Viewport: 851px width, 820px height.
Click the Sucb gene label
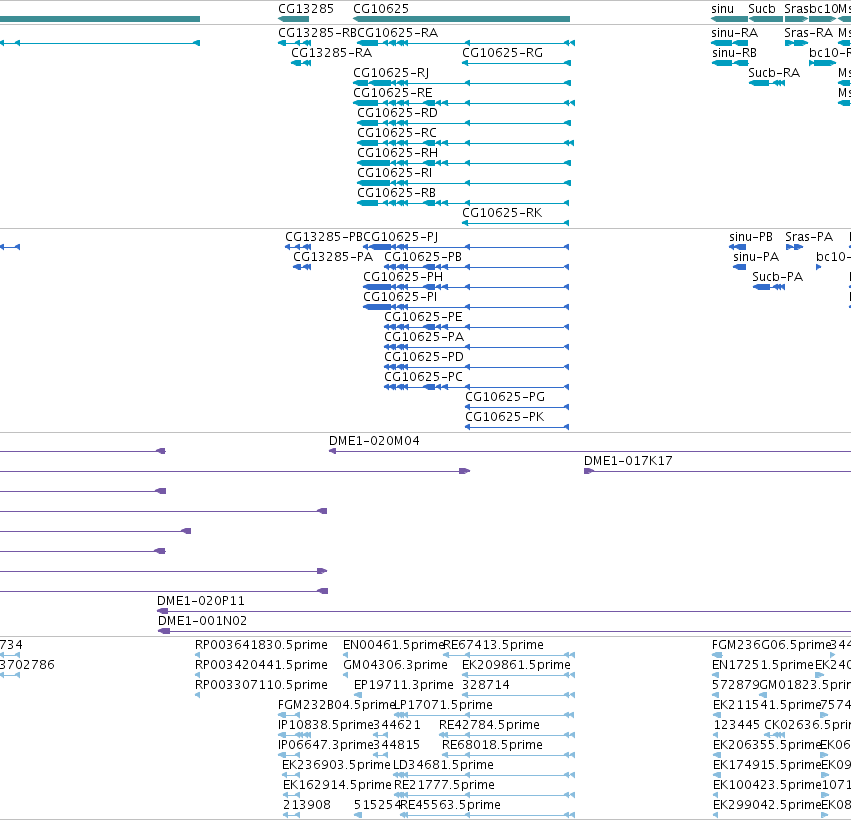(x=761, y=9)
